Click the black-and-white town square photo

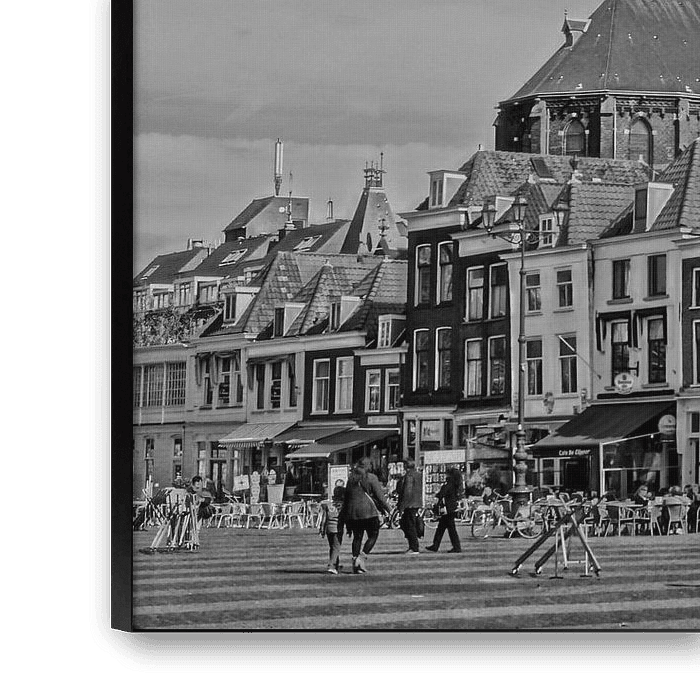(x=415, y=330)
